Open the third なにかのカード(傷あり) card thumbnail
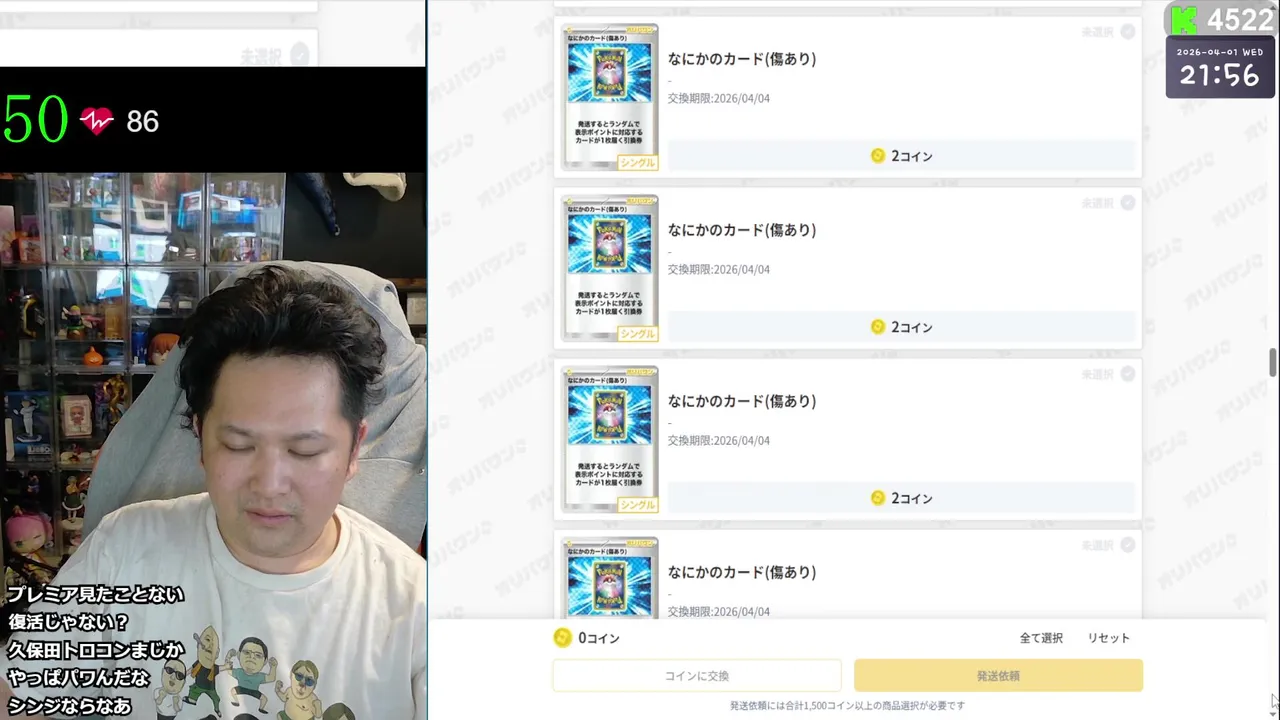This screenshot has width=1280, height=720. click(609, 439)
